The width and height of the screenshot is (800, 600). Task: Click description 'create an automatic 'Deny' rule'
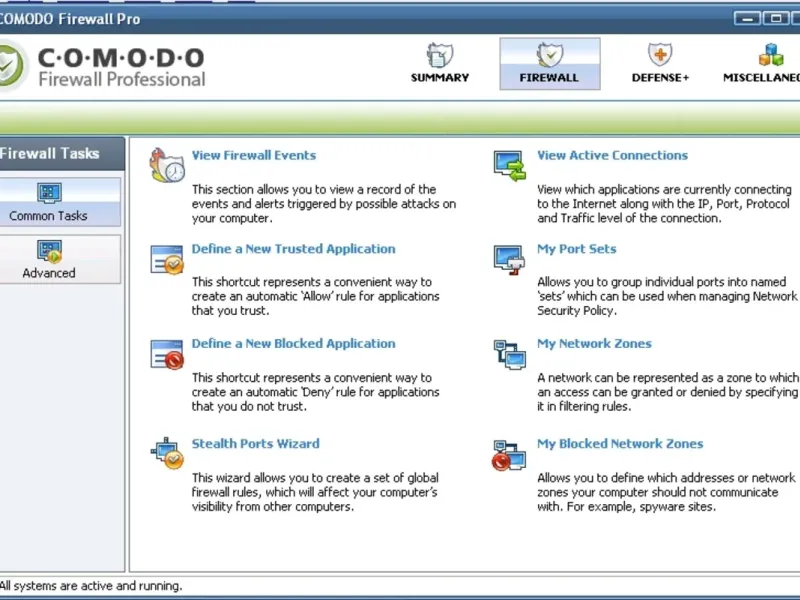pos(315,392)
